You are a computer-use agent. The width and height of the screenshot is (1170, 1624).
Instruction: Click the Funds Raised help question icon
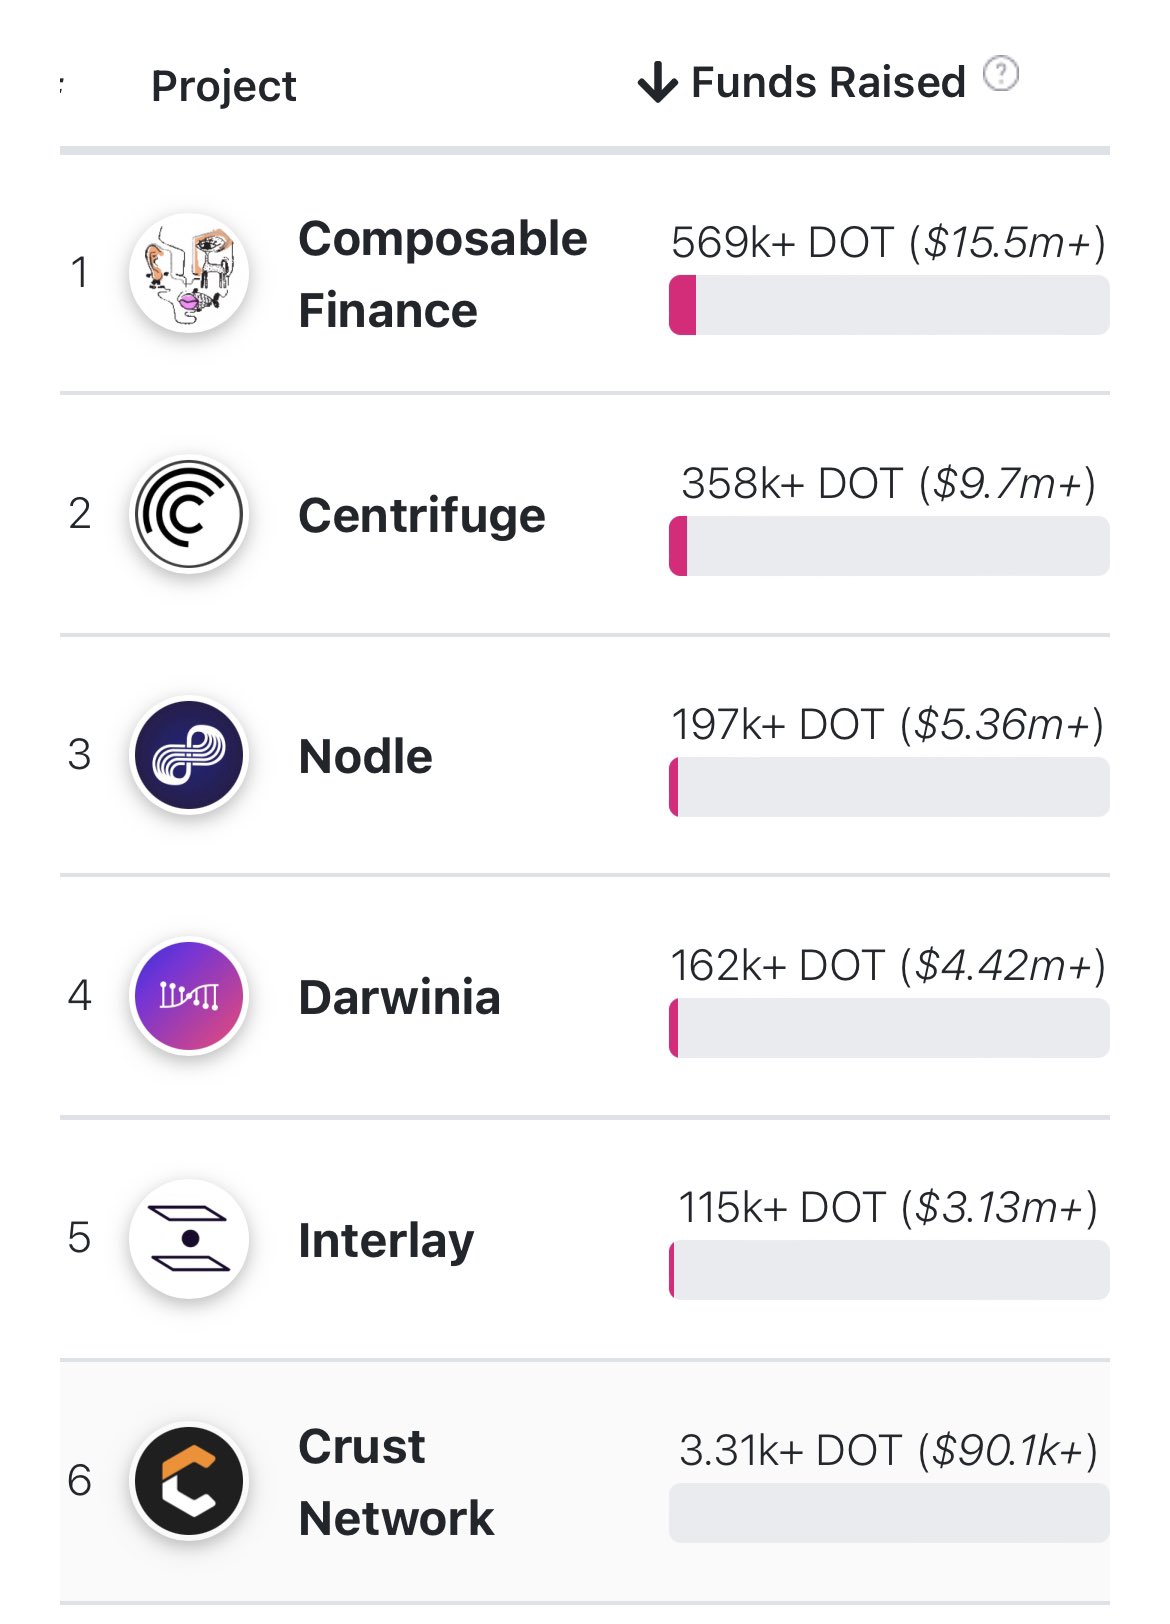(1001, 74)
